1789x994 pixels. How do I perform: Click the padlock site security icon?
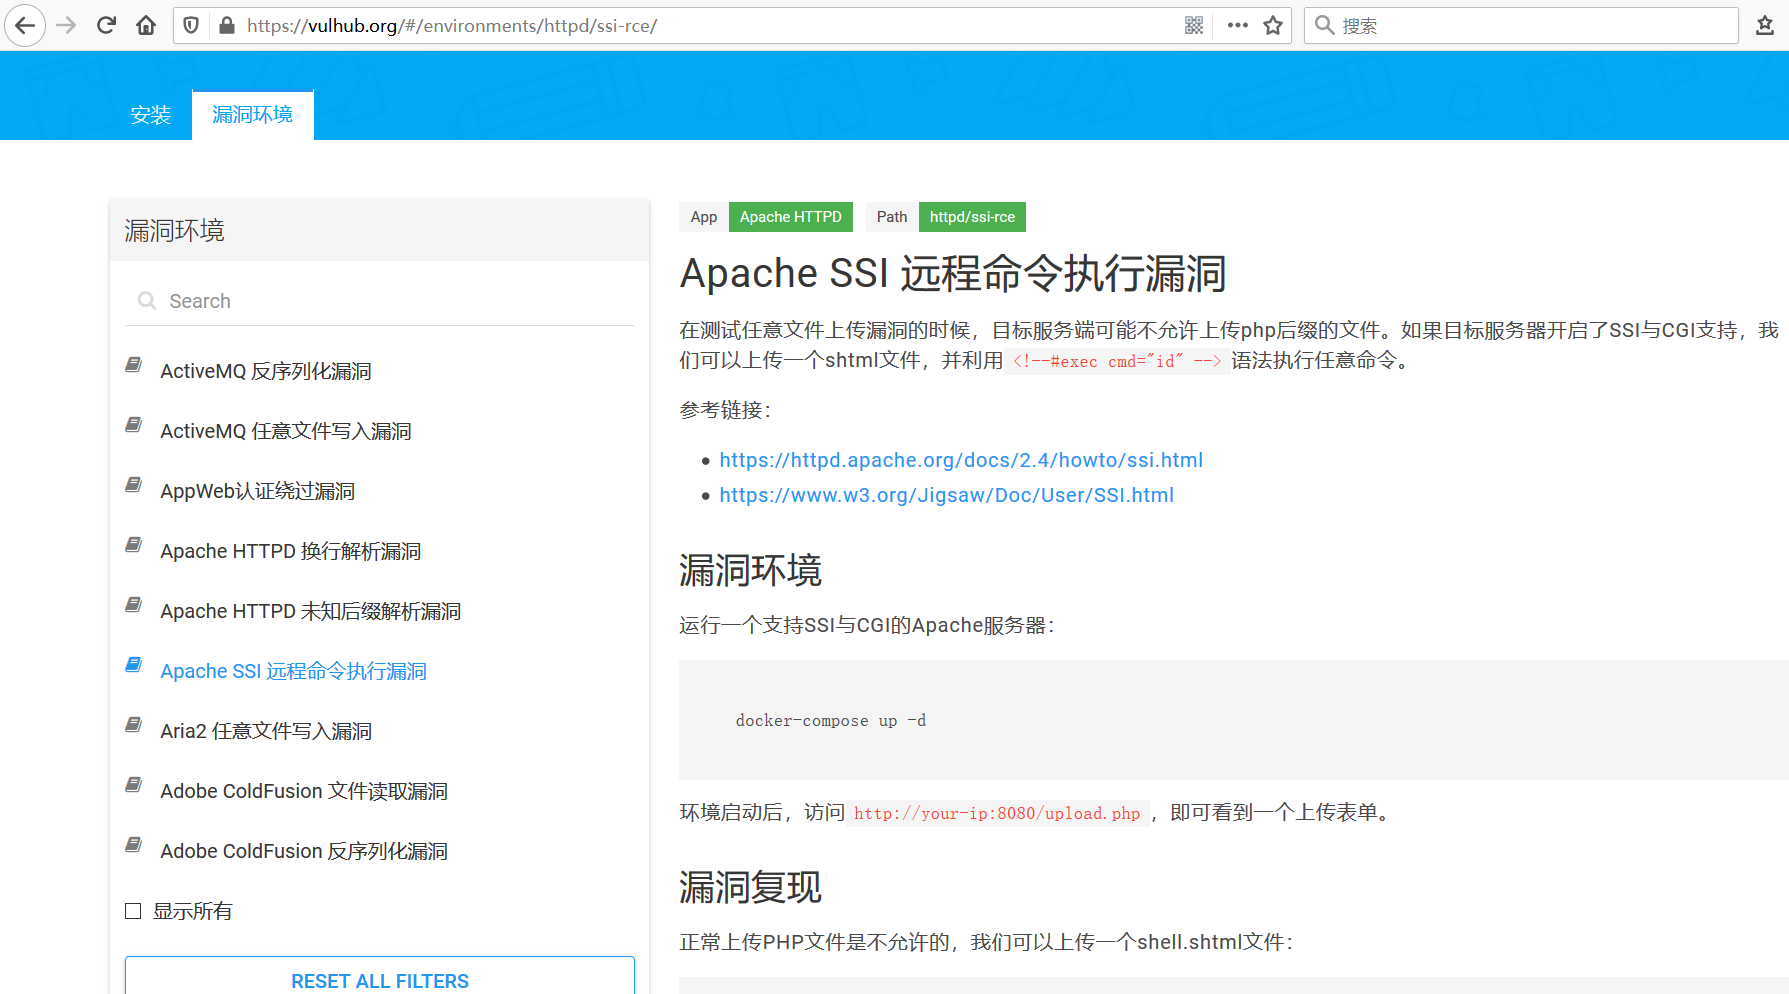[227, 25]
